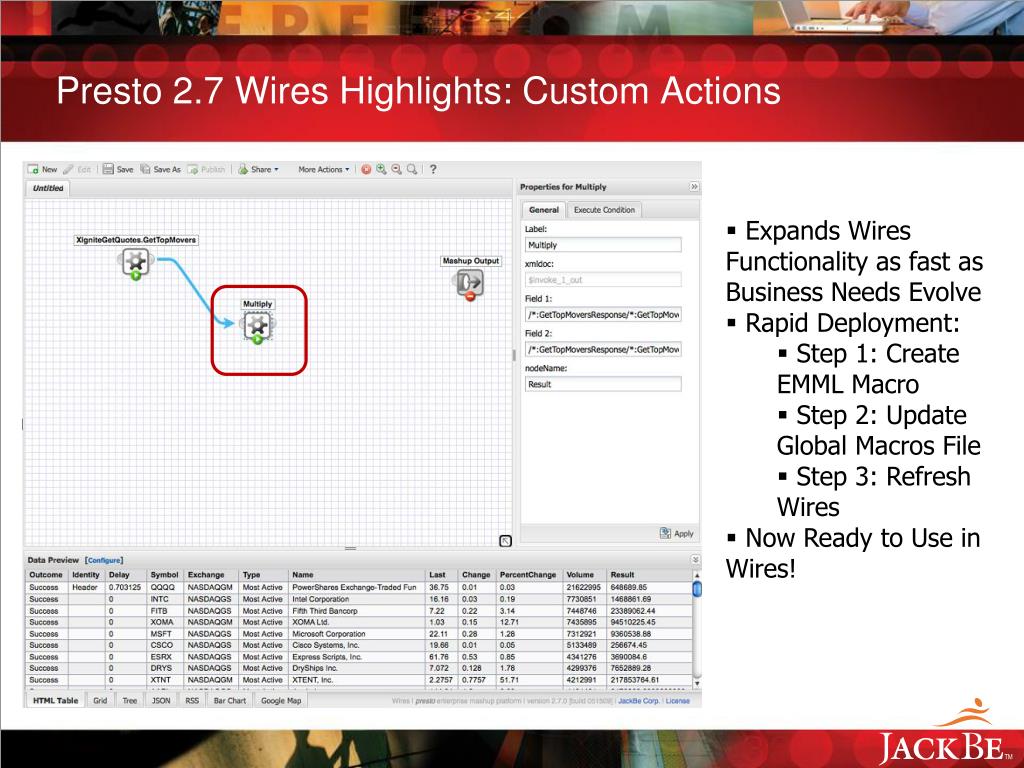
Task: Click the reset zoom magnifier icon
Action: point(412,169)
